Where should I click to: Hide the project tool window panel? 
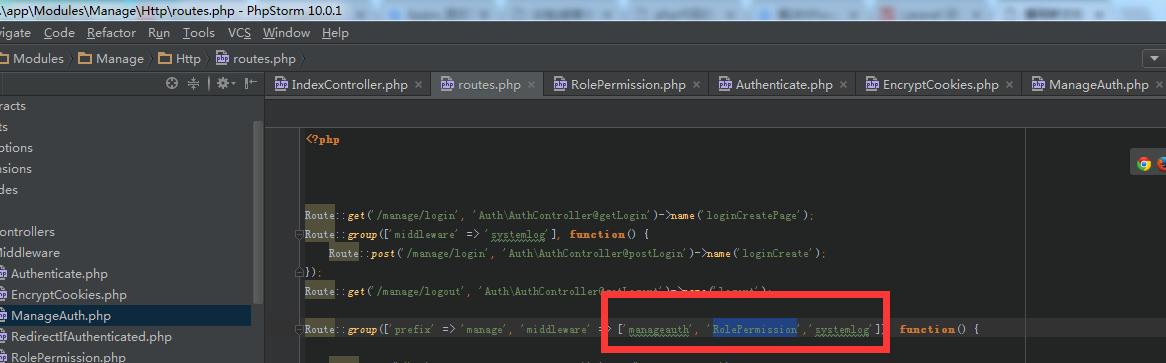[251, 84]
